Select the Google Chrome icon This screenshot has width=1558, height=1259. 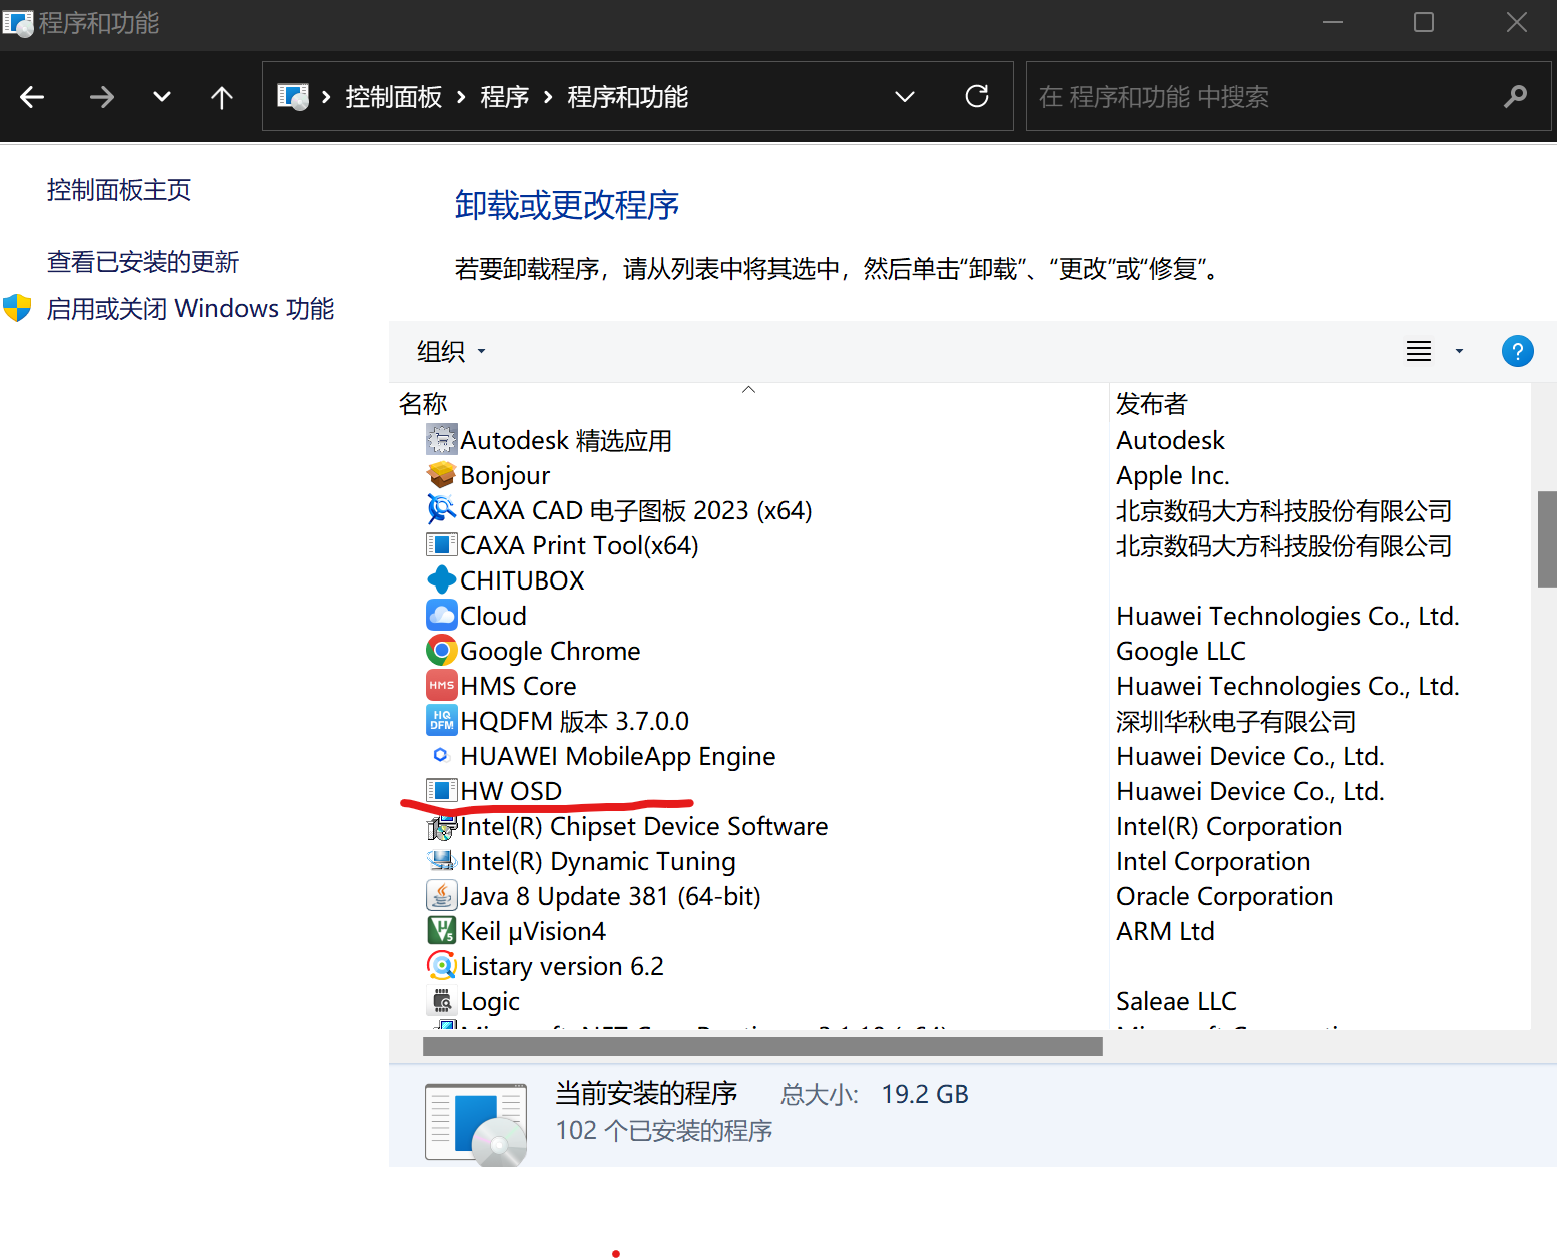pyautogui.click(x=442, y=650)
